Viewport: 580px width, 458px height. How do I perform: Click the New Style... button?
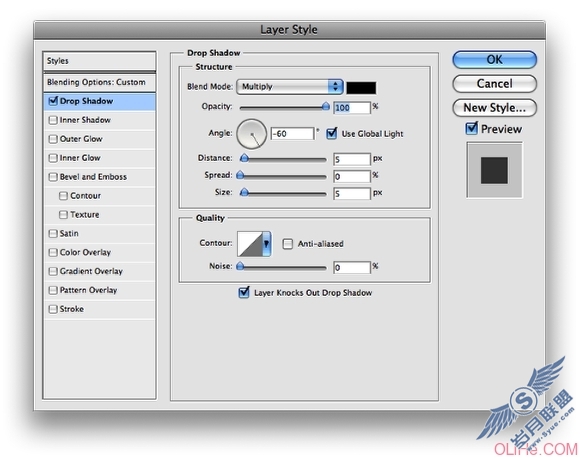click(x=495, y=108)
